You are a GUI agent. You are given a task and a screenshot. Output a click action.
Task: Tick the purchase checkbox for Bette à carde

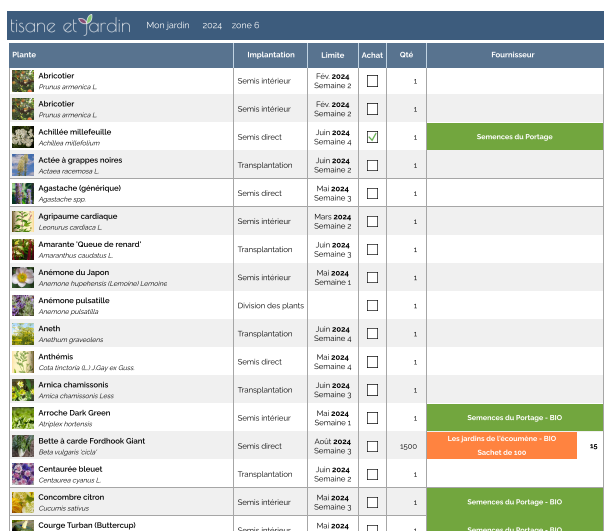(372, 446)
